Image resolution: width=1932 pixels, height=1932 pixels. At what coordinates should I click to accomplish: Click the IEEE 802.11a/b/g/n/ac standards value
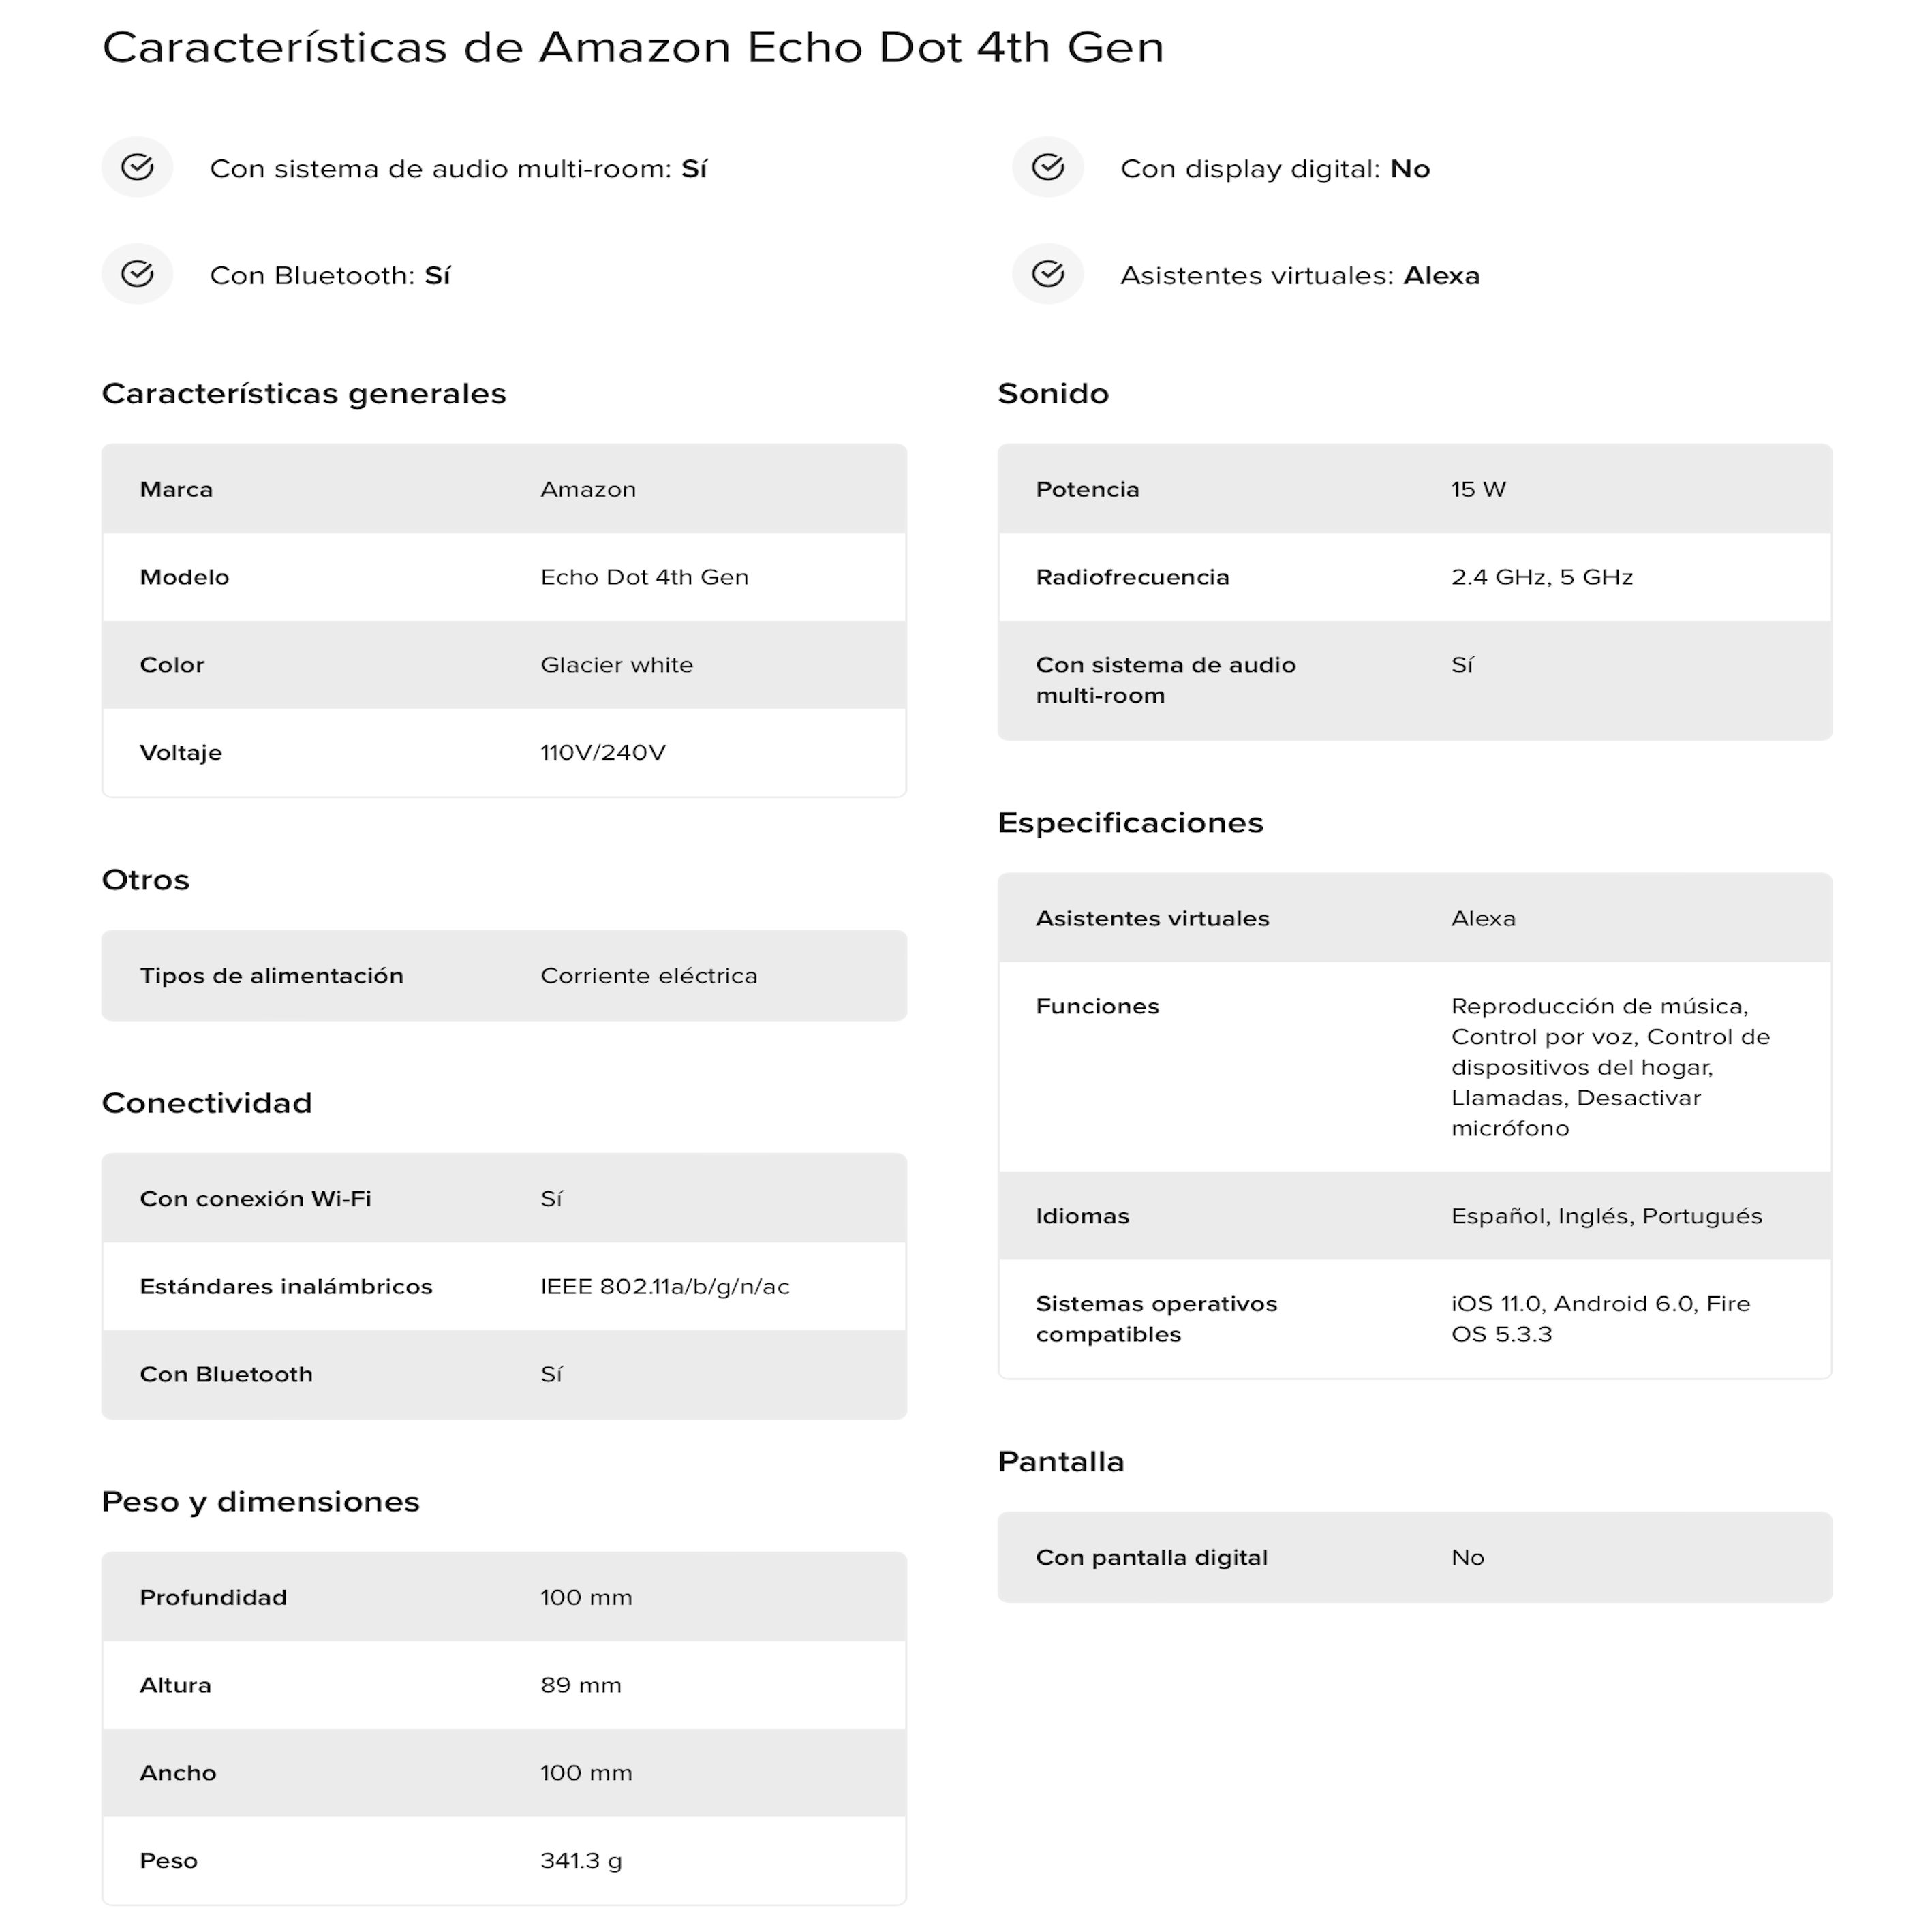click(x=665, y=1286)
